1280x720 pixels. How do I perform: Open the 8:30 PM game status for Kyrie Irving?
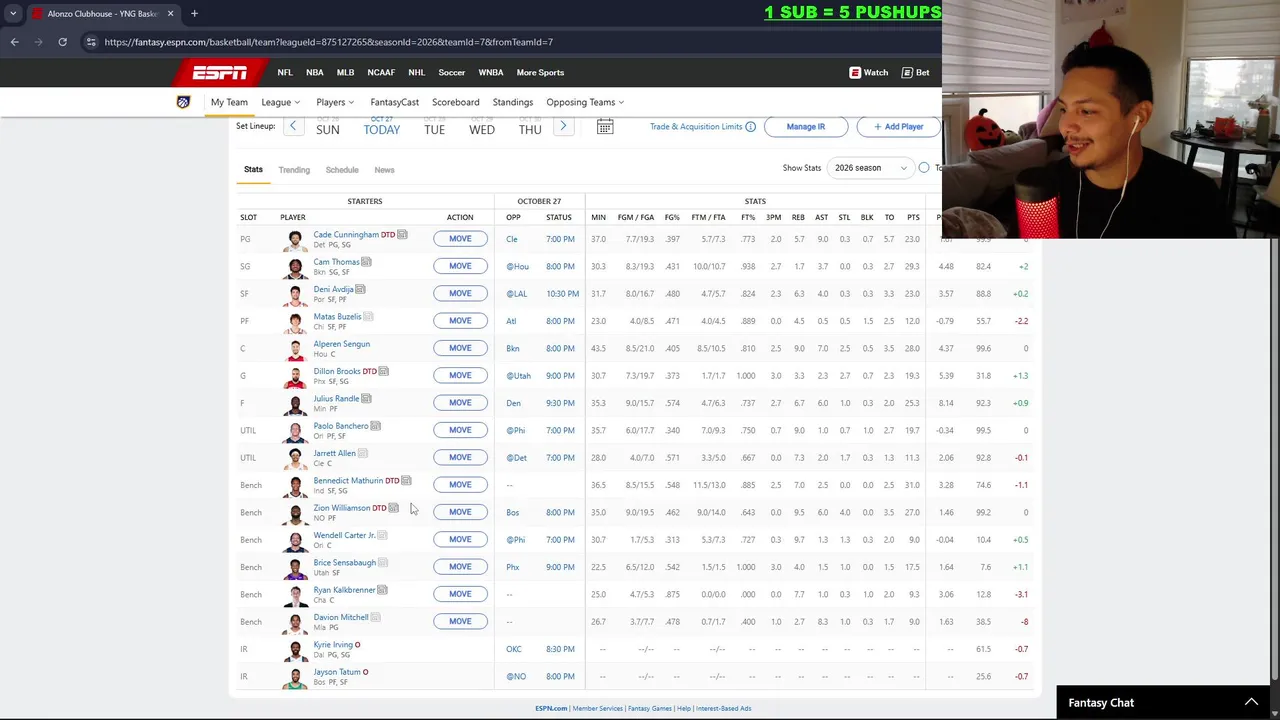[x=560, y=649]
